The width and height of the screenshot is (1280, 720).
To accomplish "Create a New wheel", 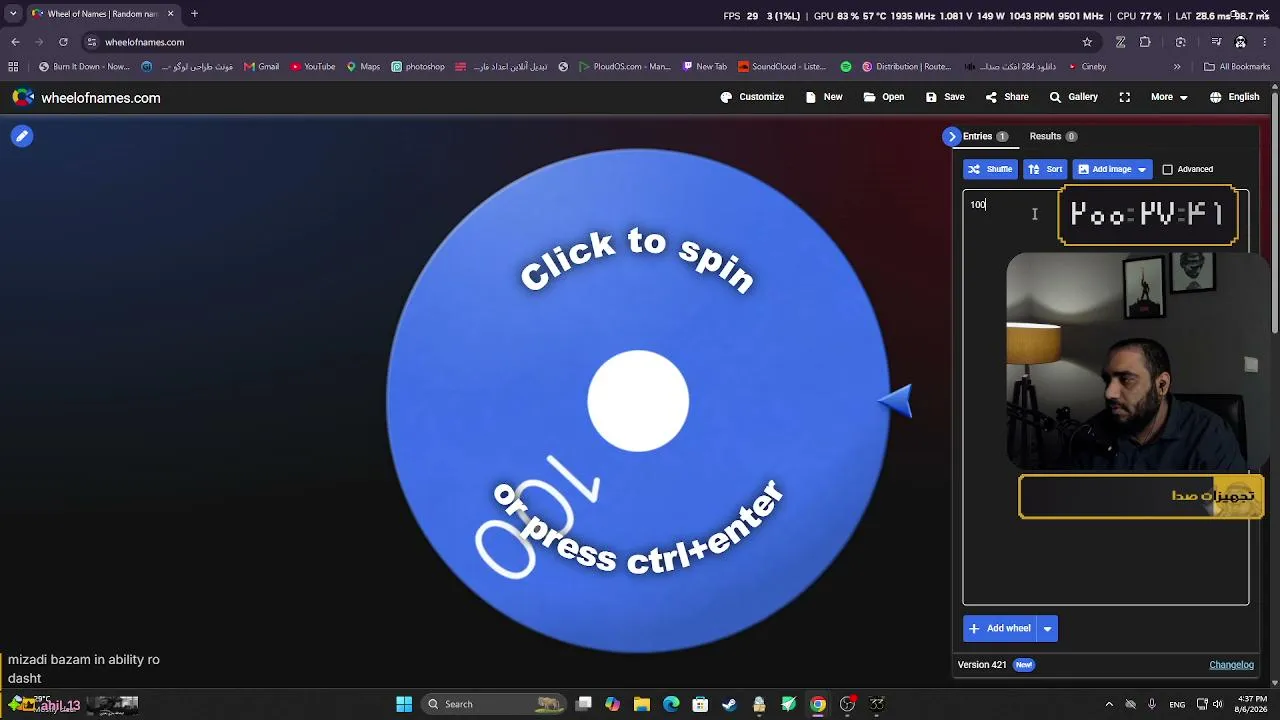I will pyautogui.click(x=824, y=97).
